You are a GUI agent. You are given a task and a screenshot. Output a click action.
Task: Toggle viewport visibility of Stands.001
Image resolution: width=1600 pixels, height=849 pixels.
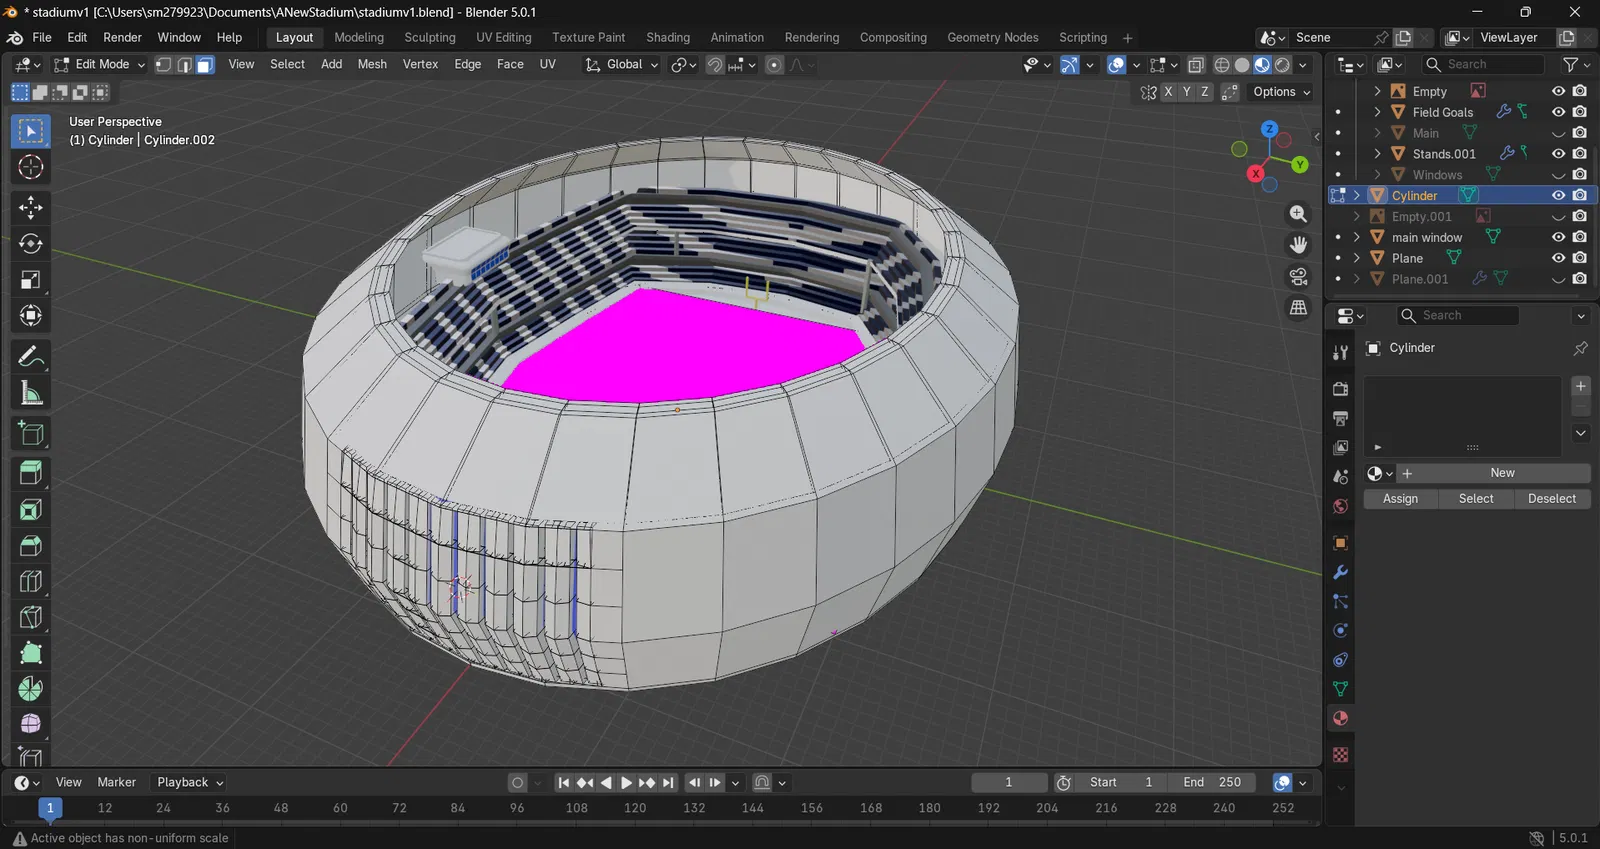(x=1558, y=154)
